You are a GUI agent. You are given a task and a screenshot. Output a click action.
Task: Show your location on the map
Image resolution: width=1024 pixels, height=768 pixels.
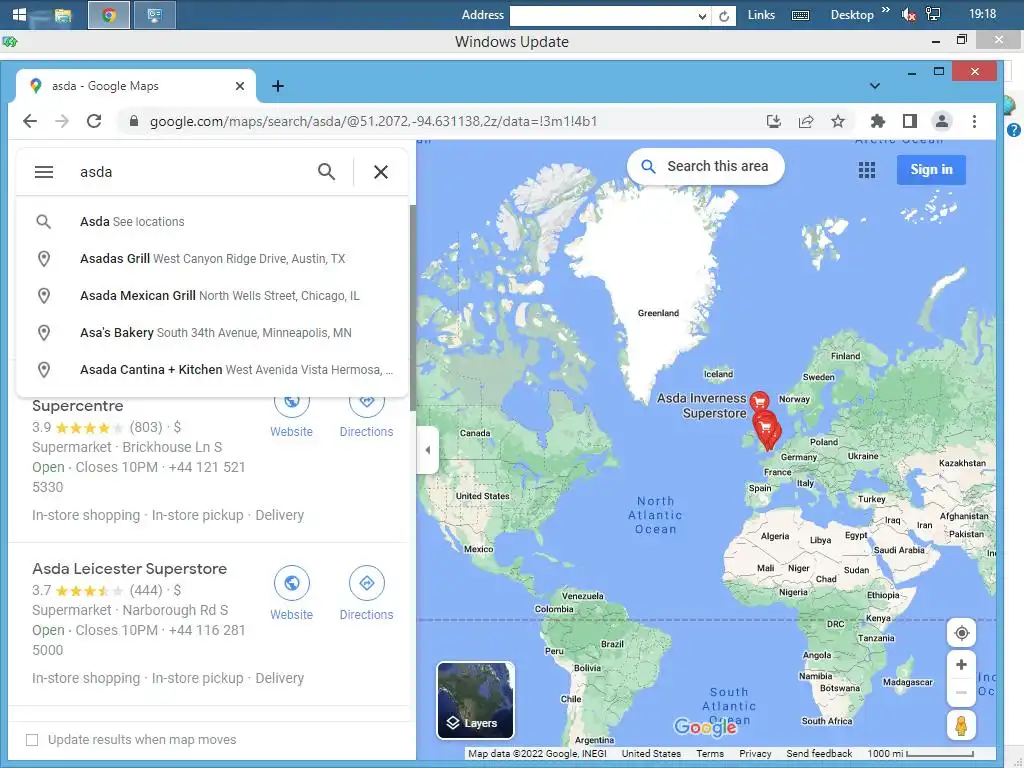click(961, 633)
